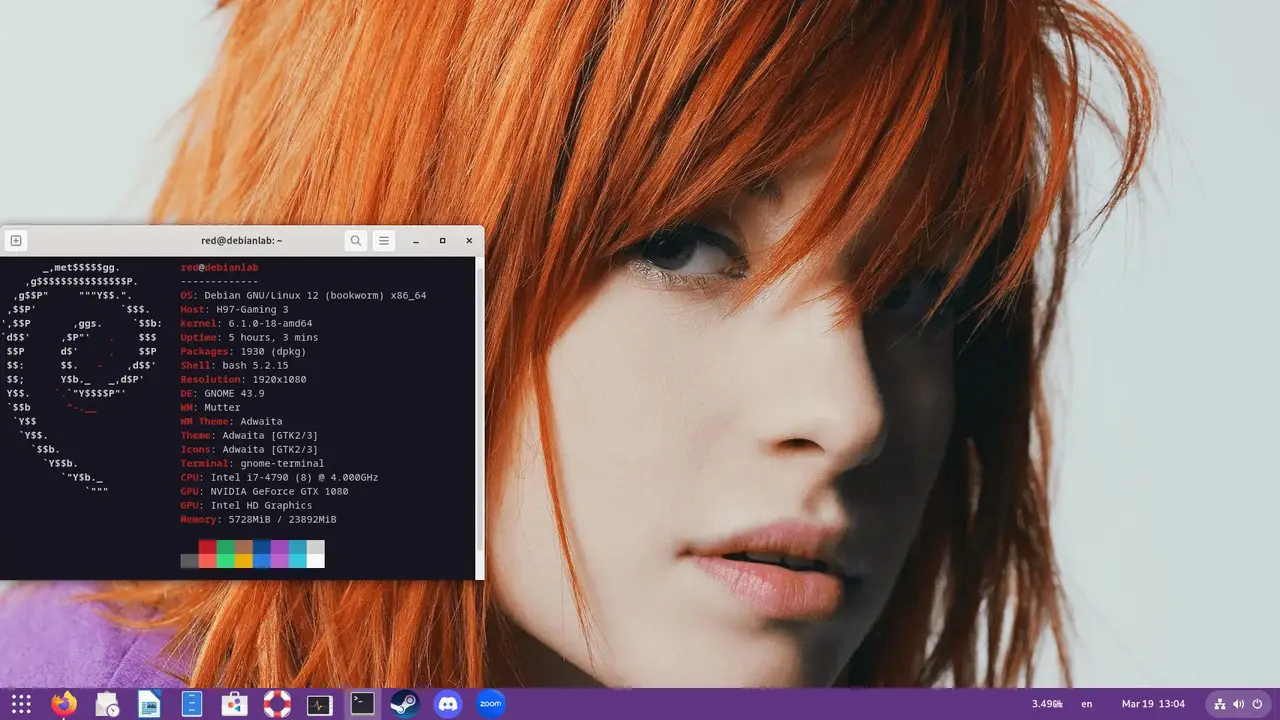This screenshot has height=720, width=1280.
Task: Click the 3.49 network speed indicator
Action: click(1047, 704)
